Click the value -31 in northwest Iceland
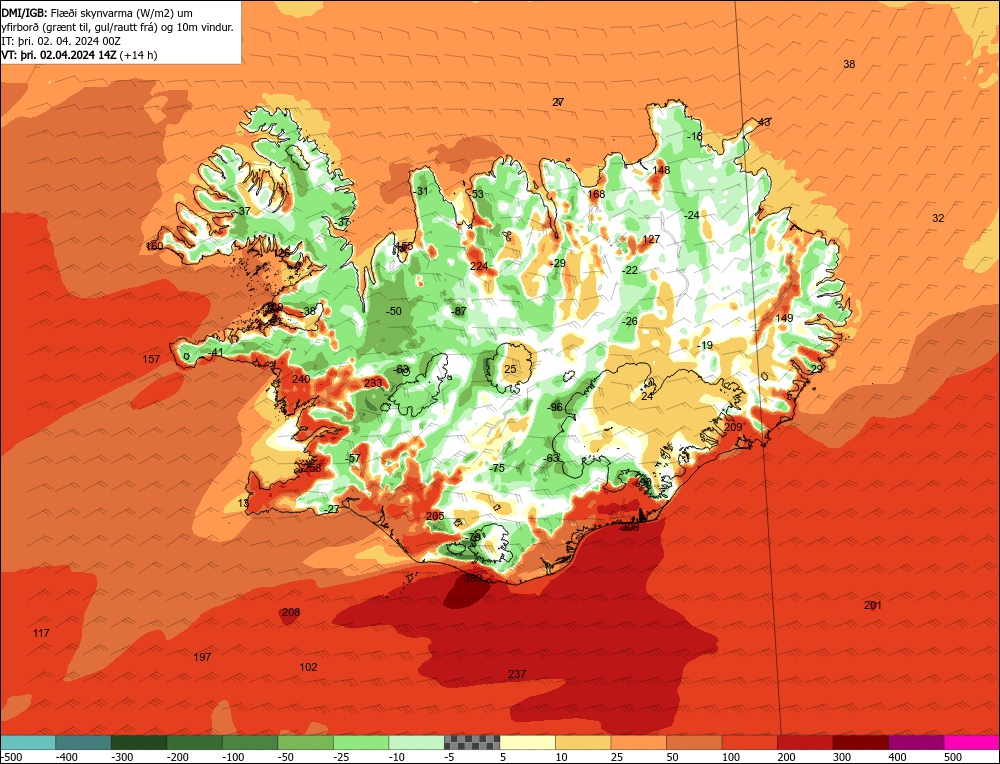 [x=421, y=191]
